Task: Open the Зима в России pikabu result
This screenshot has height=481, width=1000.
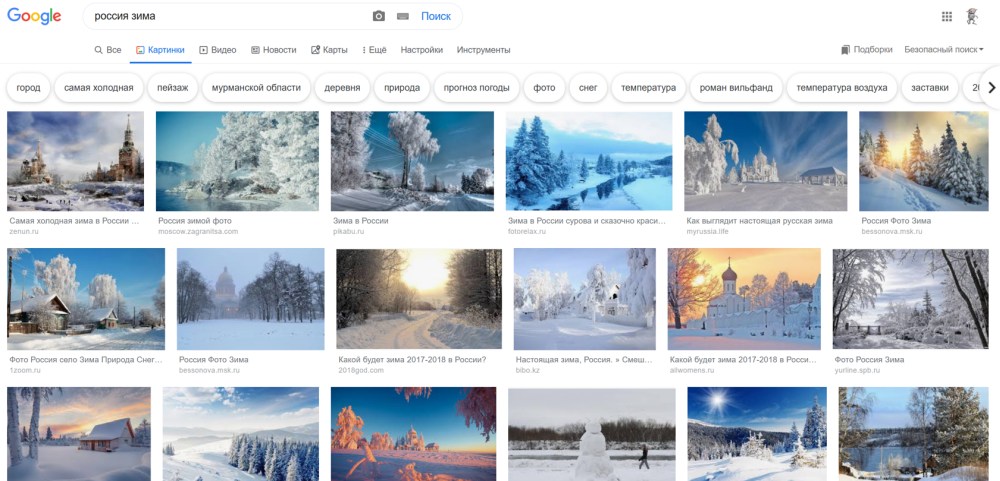Action: pos(412,161)
